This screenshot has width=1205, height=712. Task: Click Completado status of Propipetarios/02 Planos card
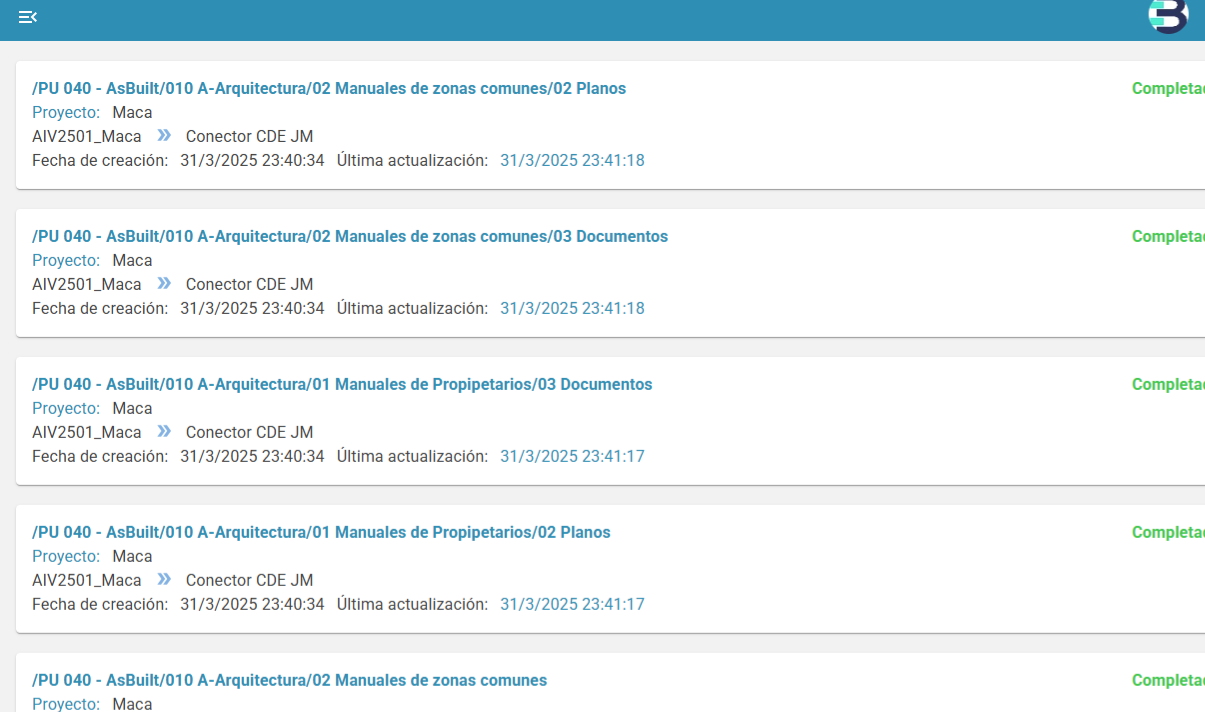pos(1167,532)
